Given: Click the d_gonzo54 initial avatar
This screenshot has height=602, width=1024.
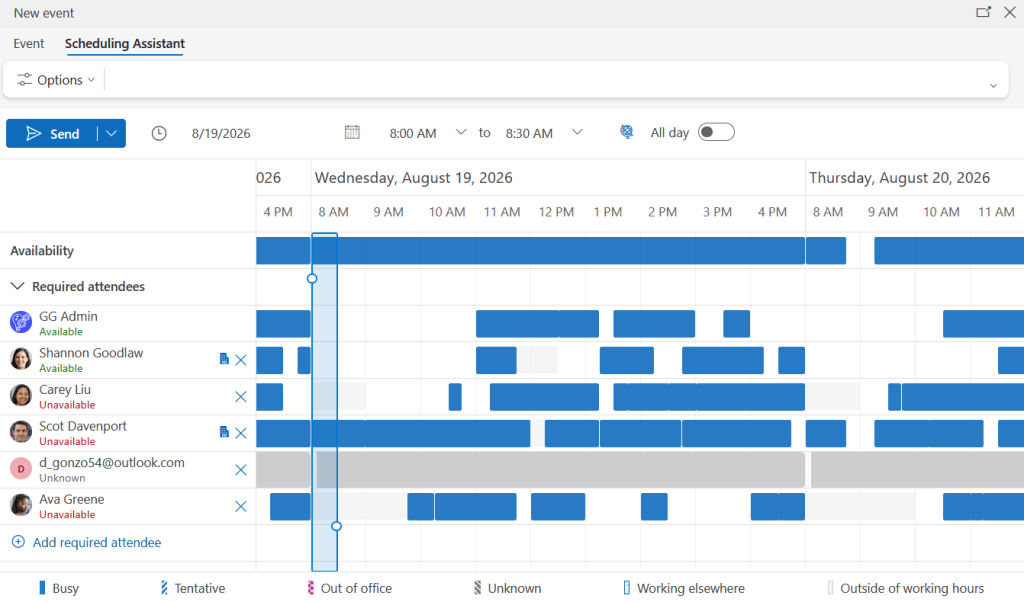Looking at the screenshot, I should tap(21, 468).
